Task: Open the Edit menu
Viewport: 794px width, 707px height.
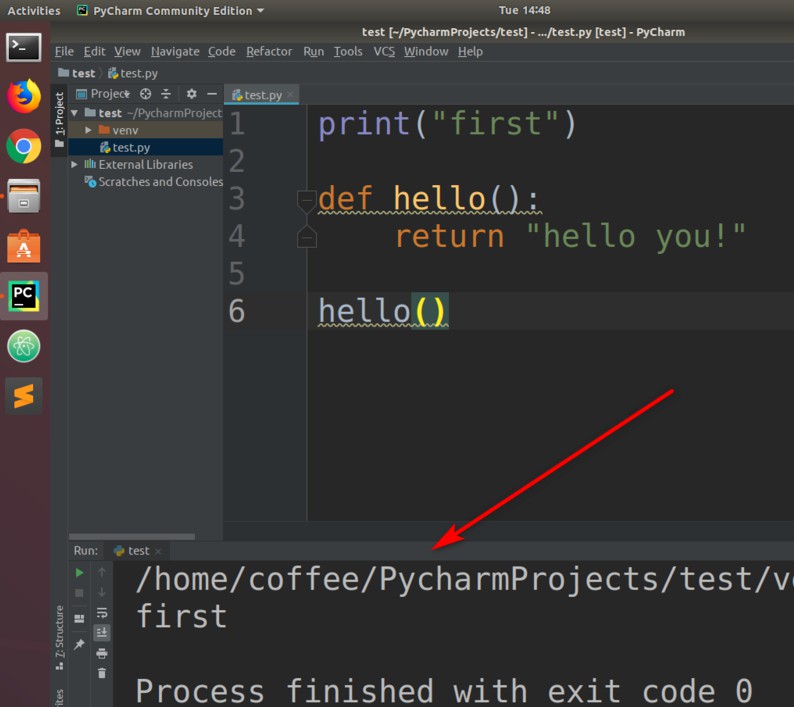Action: point(95,52)
